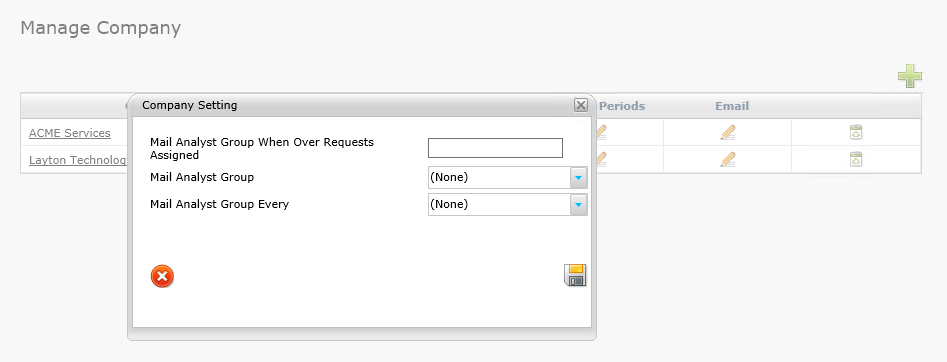Delete the ACME Services company
This screenshot has width=947, height=362.
[856, 132]
